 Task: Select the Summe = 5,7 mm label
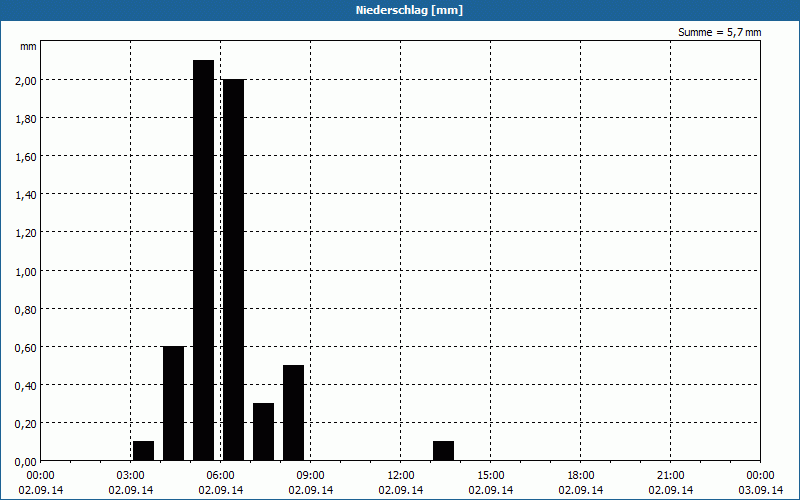pyautogui.click(x=719, y=32)
